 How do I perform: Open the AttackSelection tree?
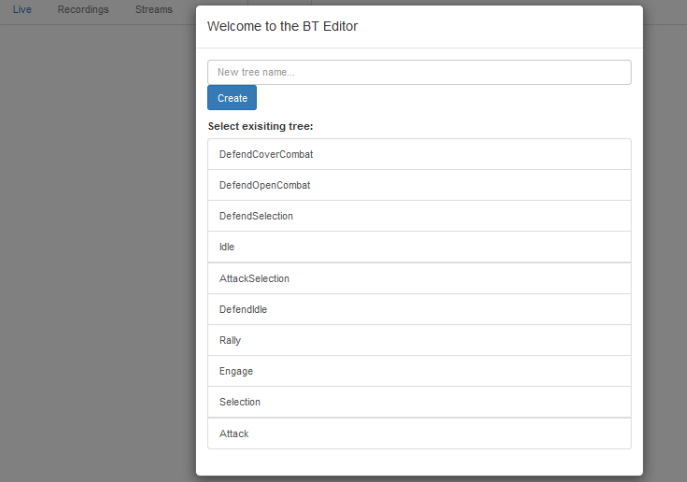point(419,278)
